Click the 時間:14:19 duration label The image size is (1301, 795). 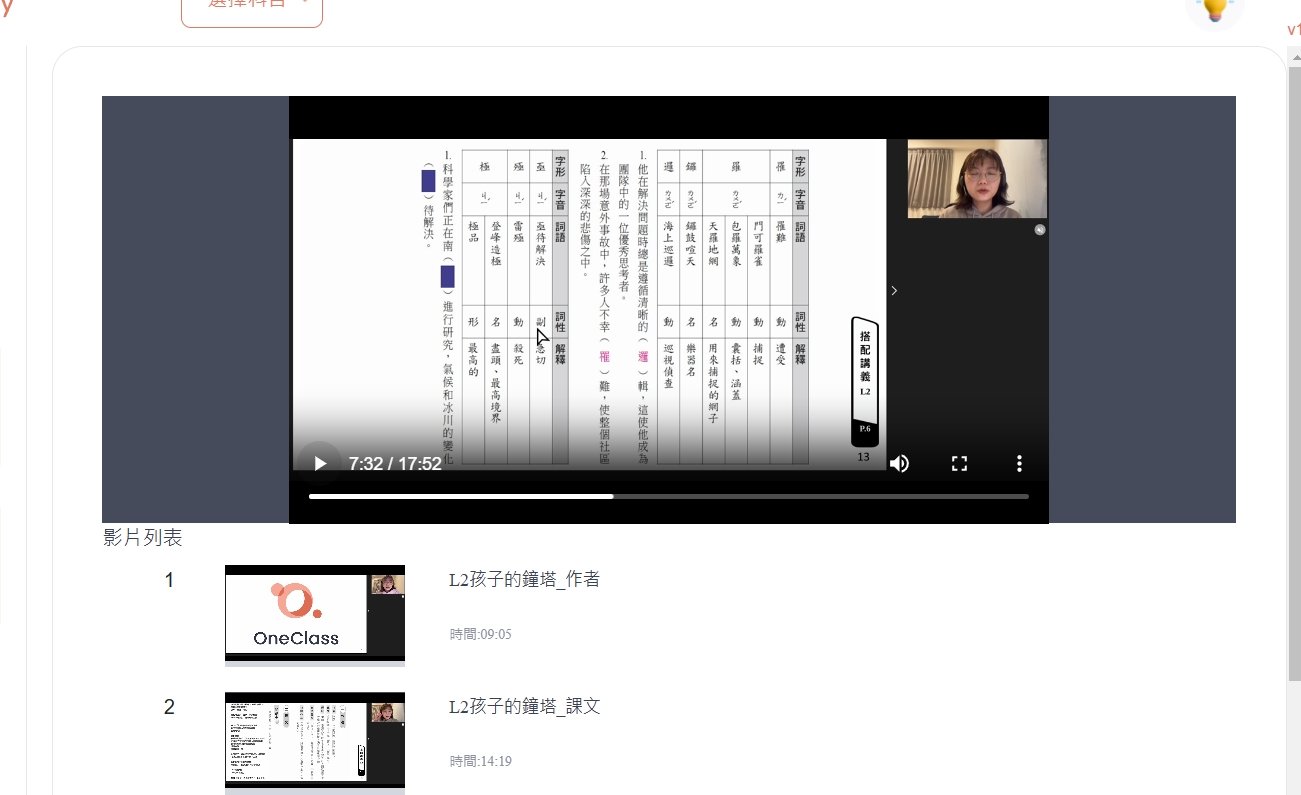point(481,761)
